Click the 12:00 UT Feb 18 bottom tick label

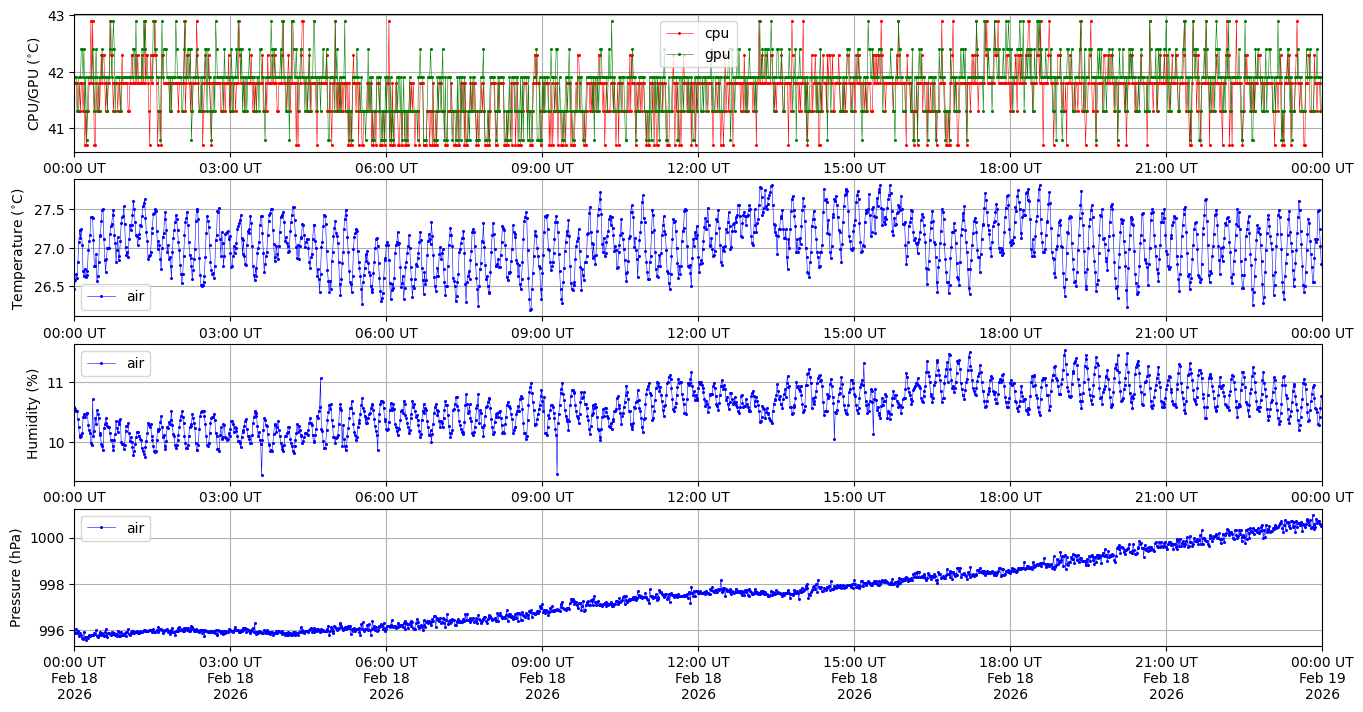coord(698,678)
